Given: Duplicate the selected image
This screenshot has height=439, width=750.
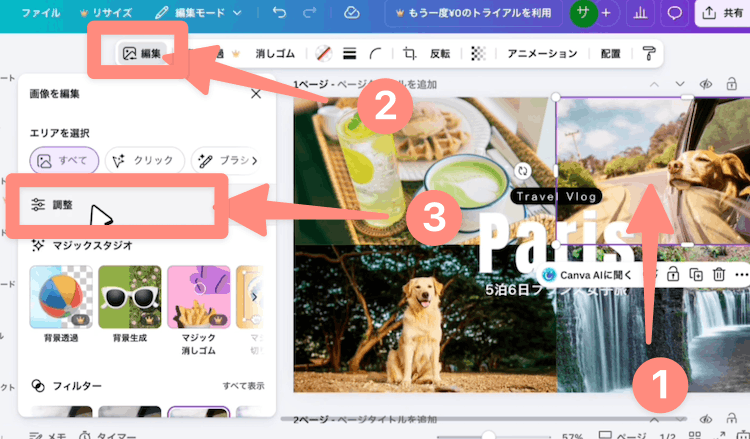Looking at the screenshot, I should (x=696, y=275).
